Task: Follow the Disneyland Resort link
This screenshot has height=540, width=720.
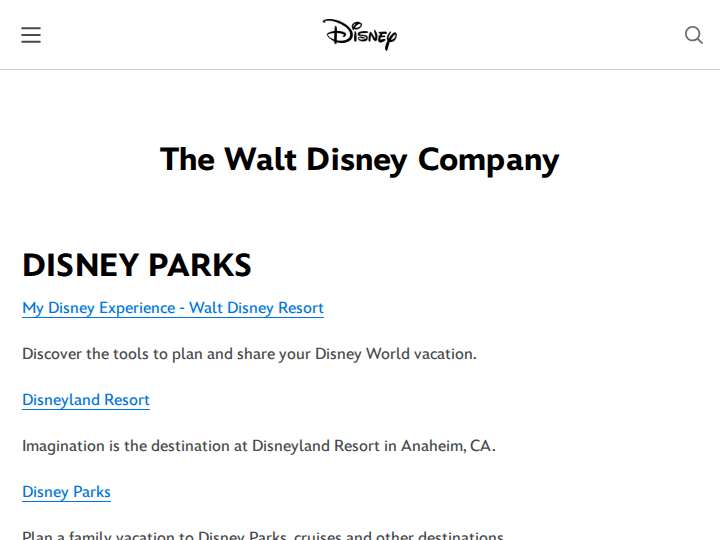Action: pos(86,400)
